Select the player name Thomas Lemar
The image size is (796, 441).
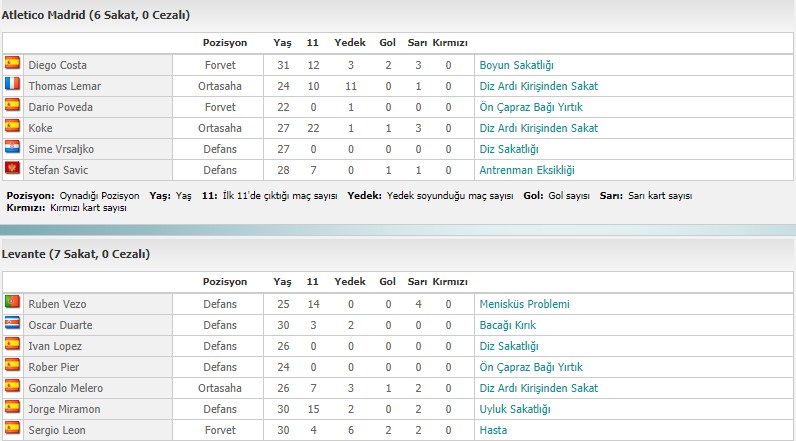pos(64,86)
